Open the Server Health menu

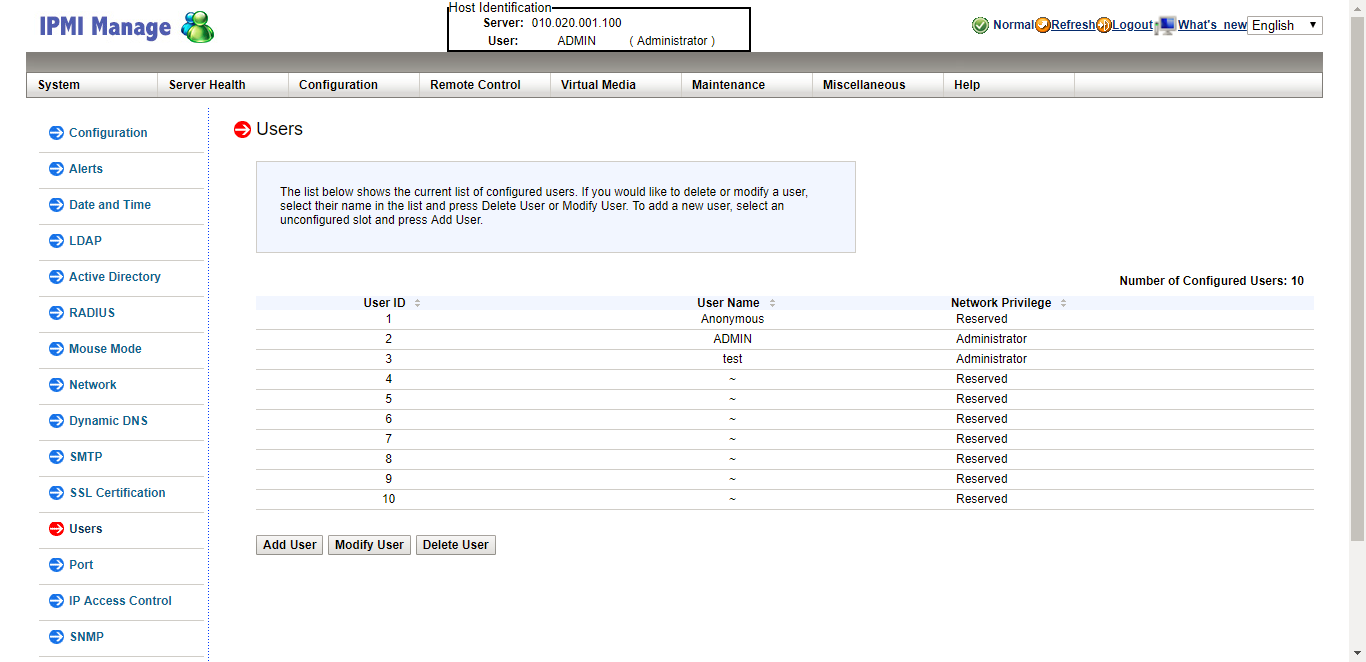pyautogui.click(x=207, y=85)
